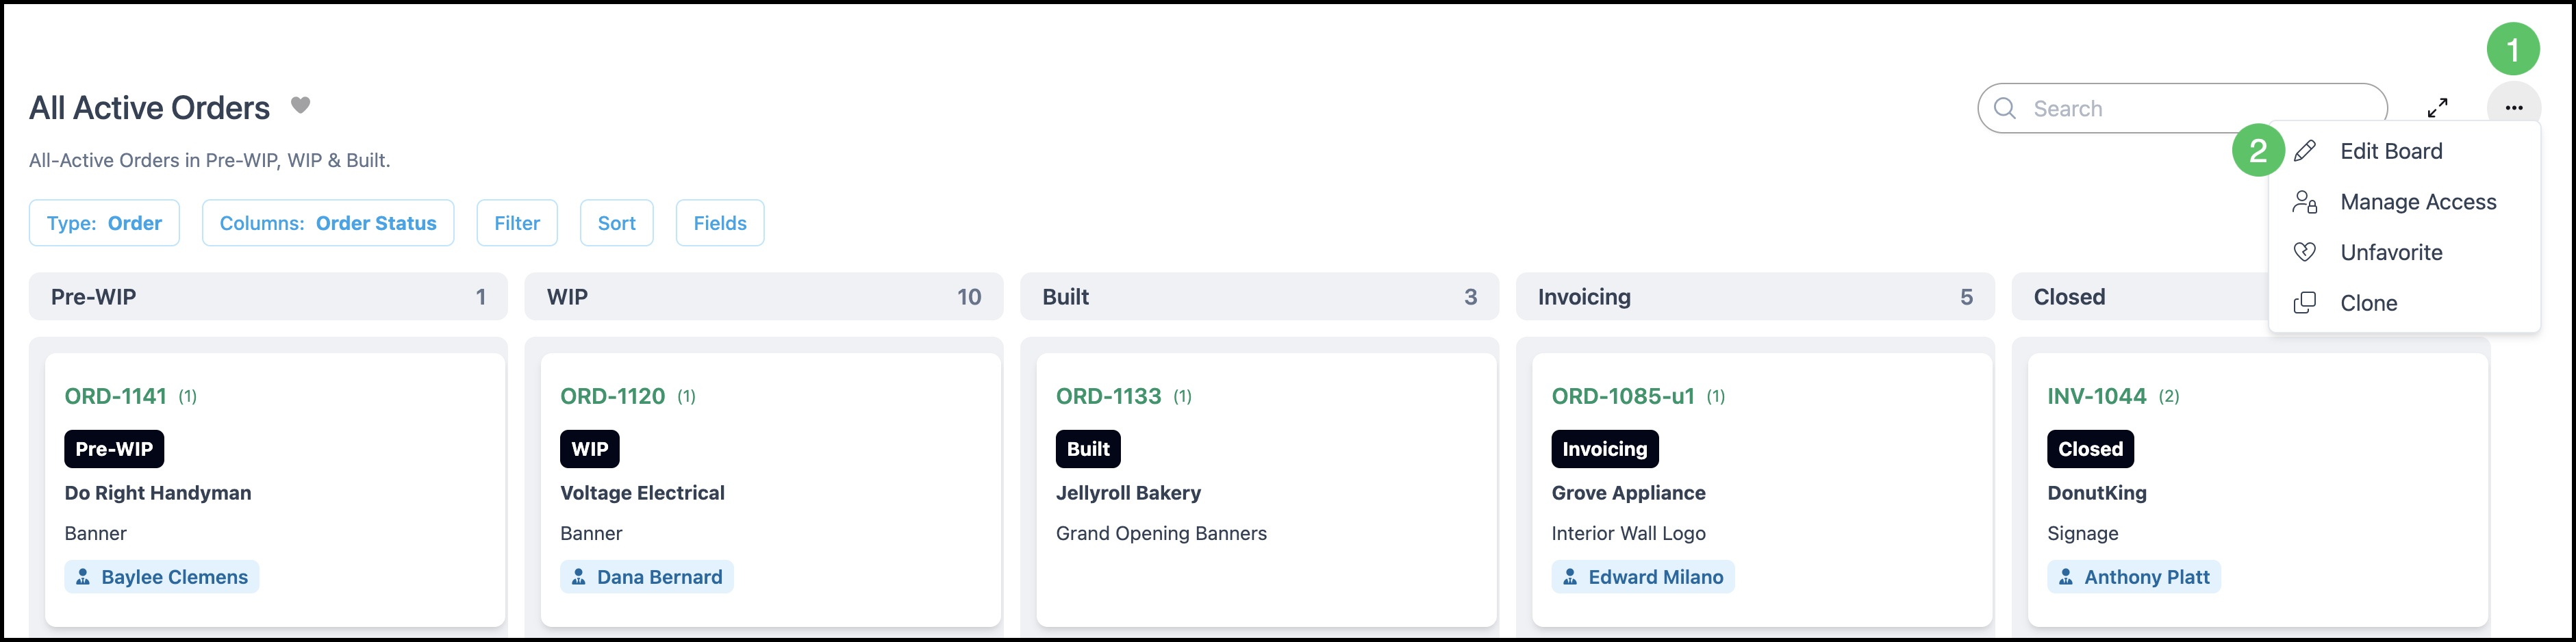Open the Filter options
2576x642 pixels.
coord(517,223)
